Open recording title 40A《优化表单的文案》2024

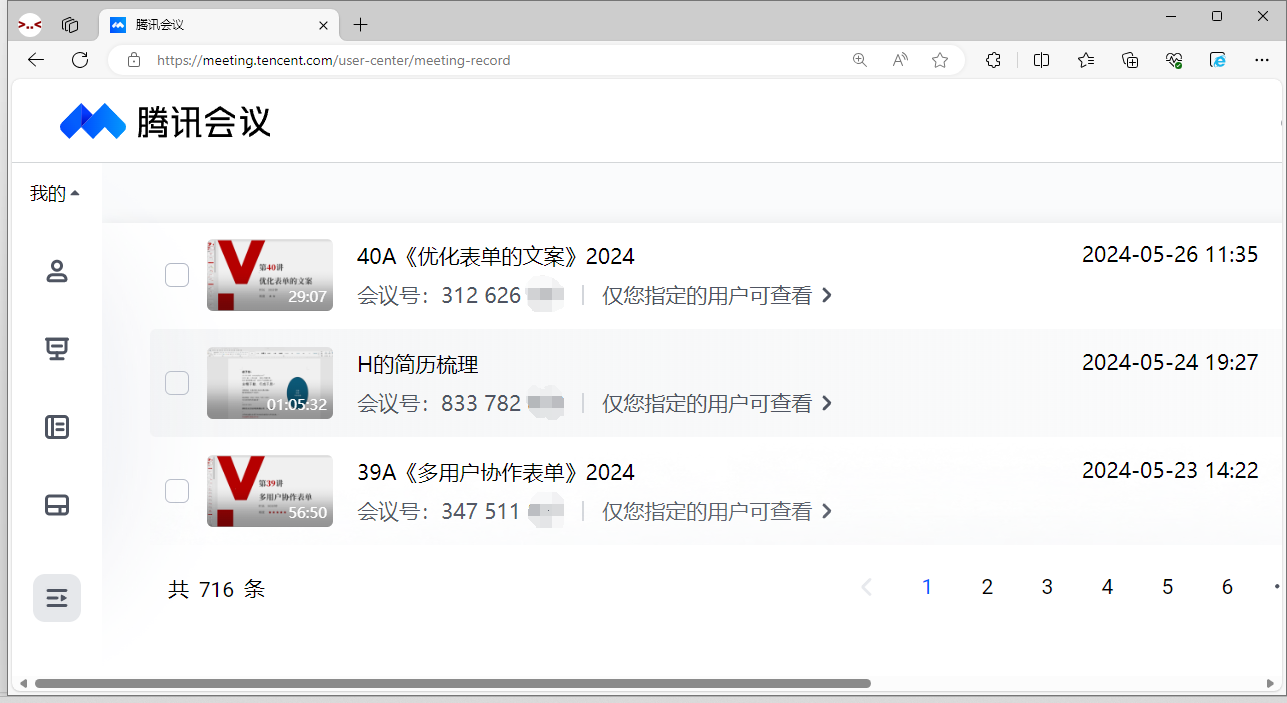(496, 257)
